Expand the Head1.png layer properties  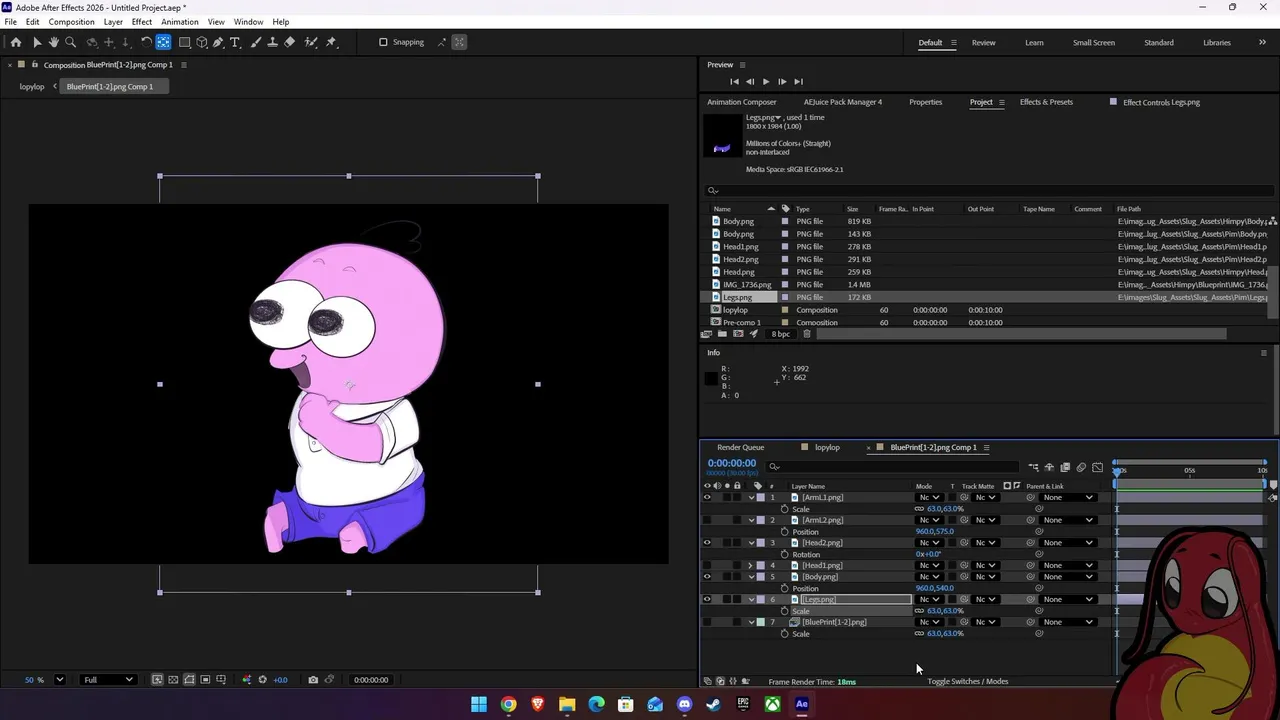(751, 565)
